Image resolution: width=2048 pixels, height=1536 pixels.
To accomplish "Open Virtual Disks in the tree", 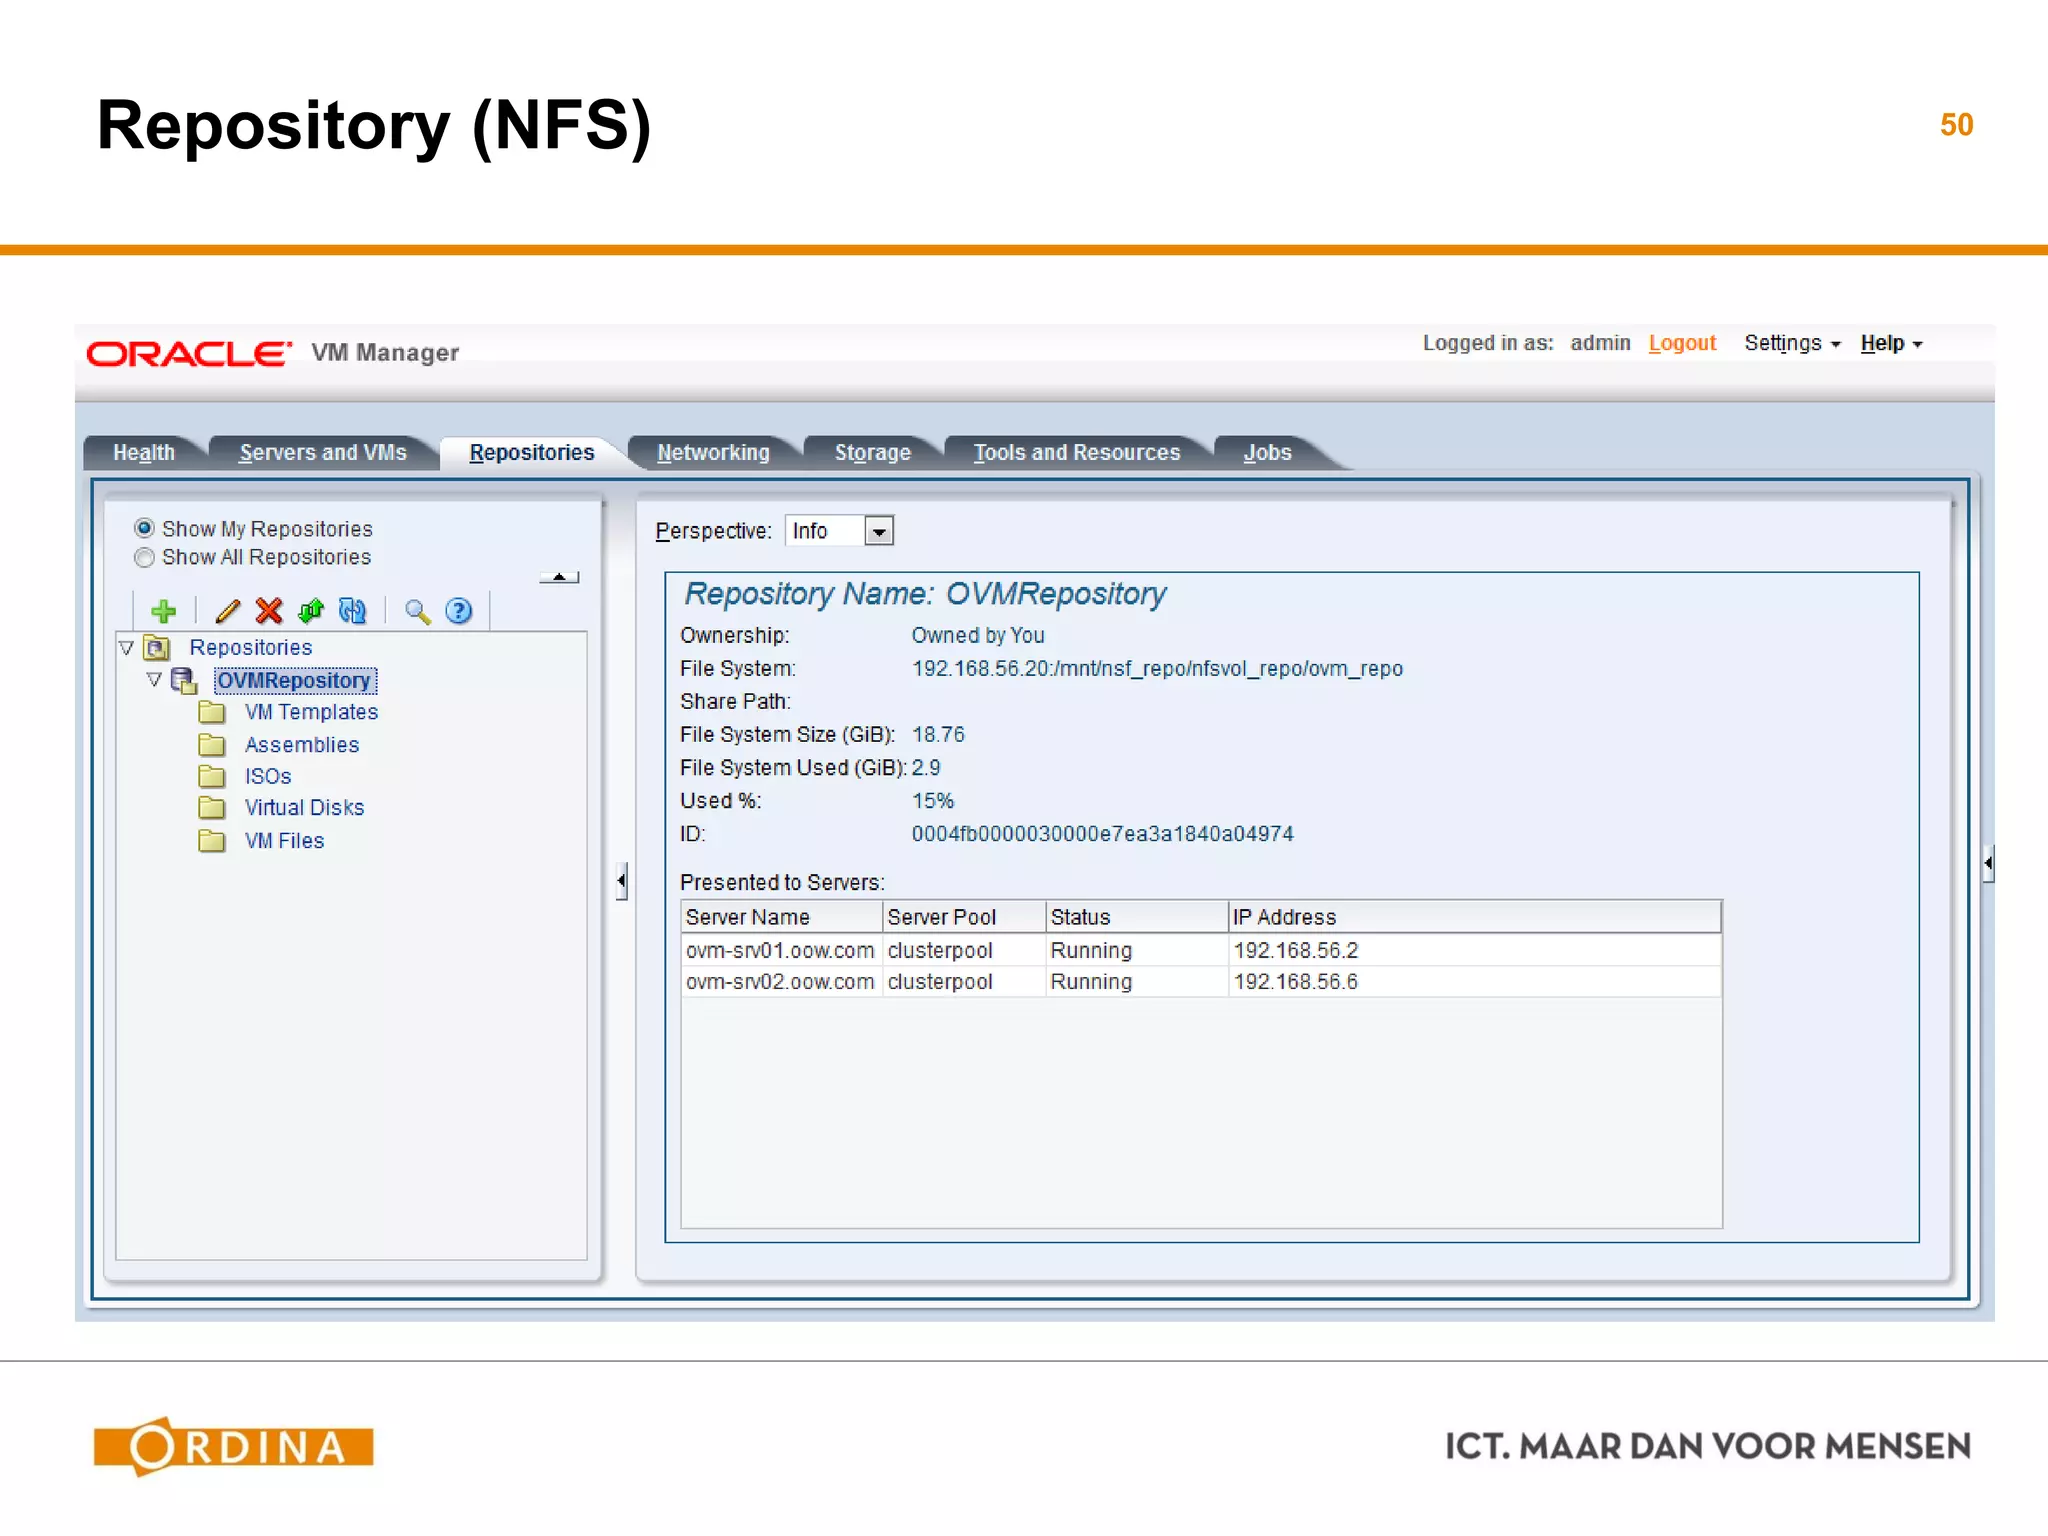I will [305, 807].
